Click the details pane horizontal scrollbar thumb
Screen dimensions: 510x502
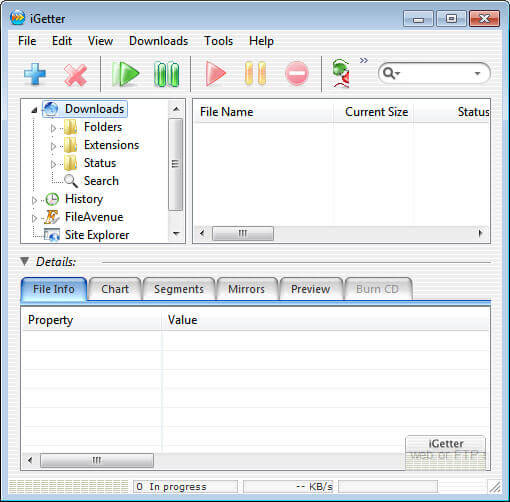coord(97,460)
